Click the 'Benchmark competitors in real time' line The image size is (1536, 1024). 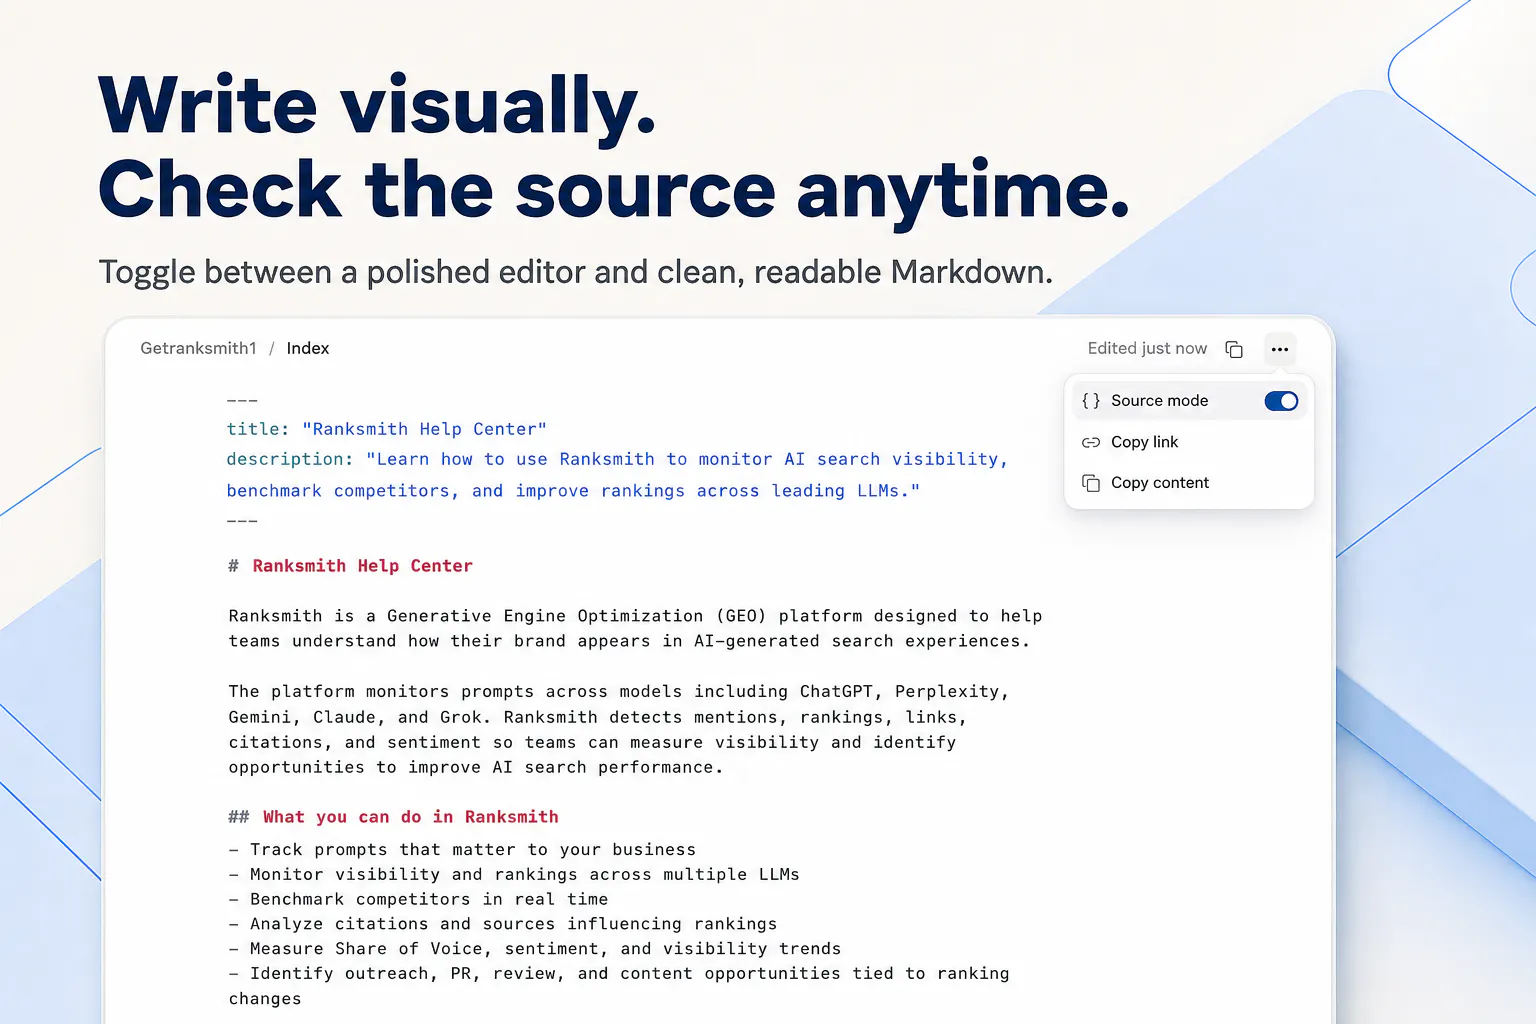coord(418,899)
